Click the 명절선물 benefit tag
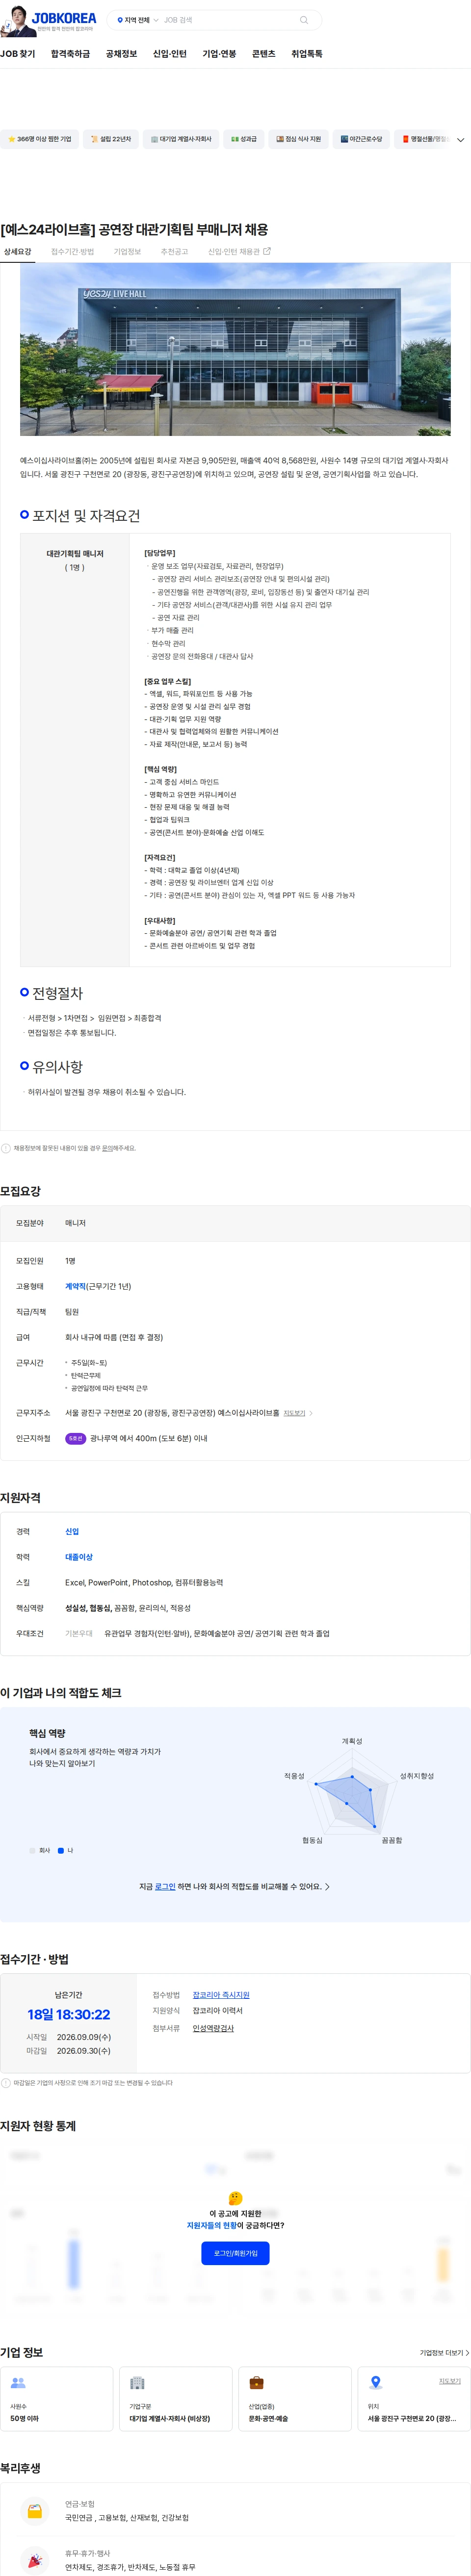The image size is (471, 2576). (x=424, y=139)
